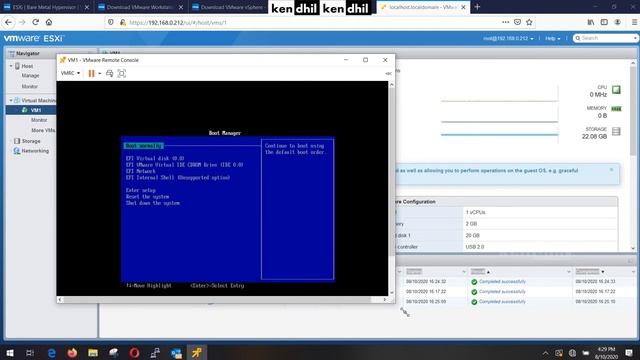
Task: Open Manage under Host
Action: (30, 76)
